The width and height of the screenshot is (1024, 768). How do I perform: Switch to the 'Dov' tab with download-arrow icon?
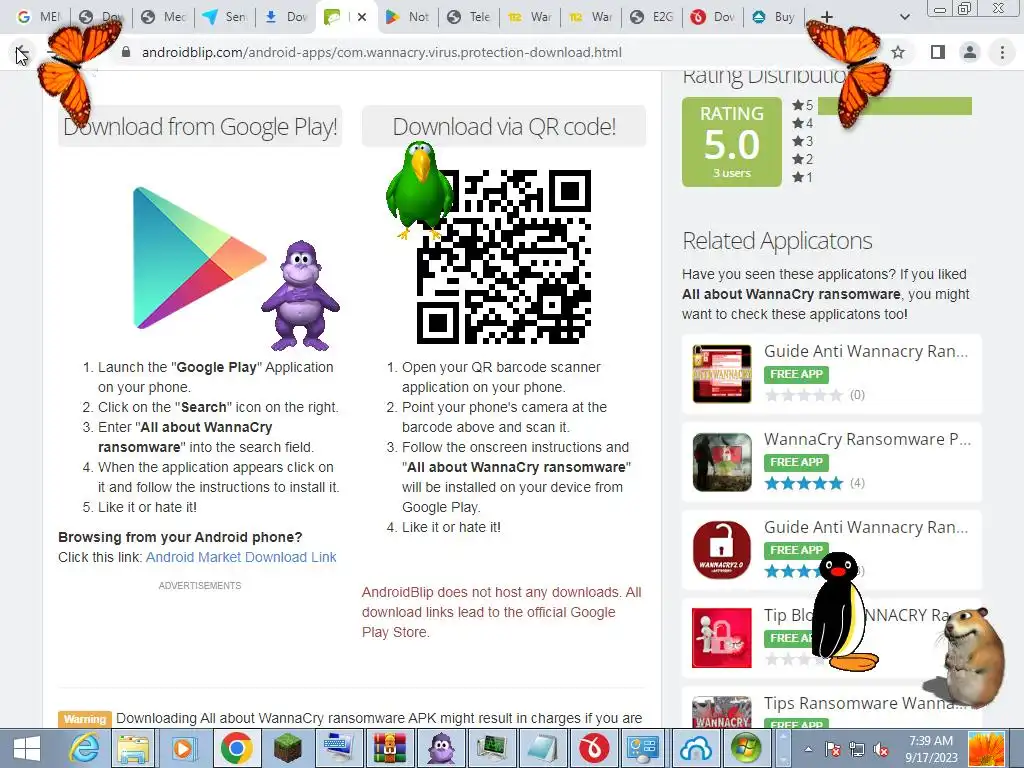point(286,17)
